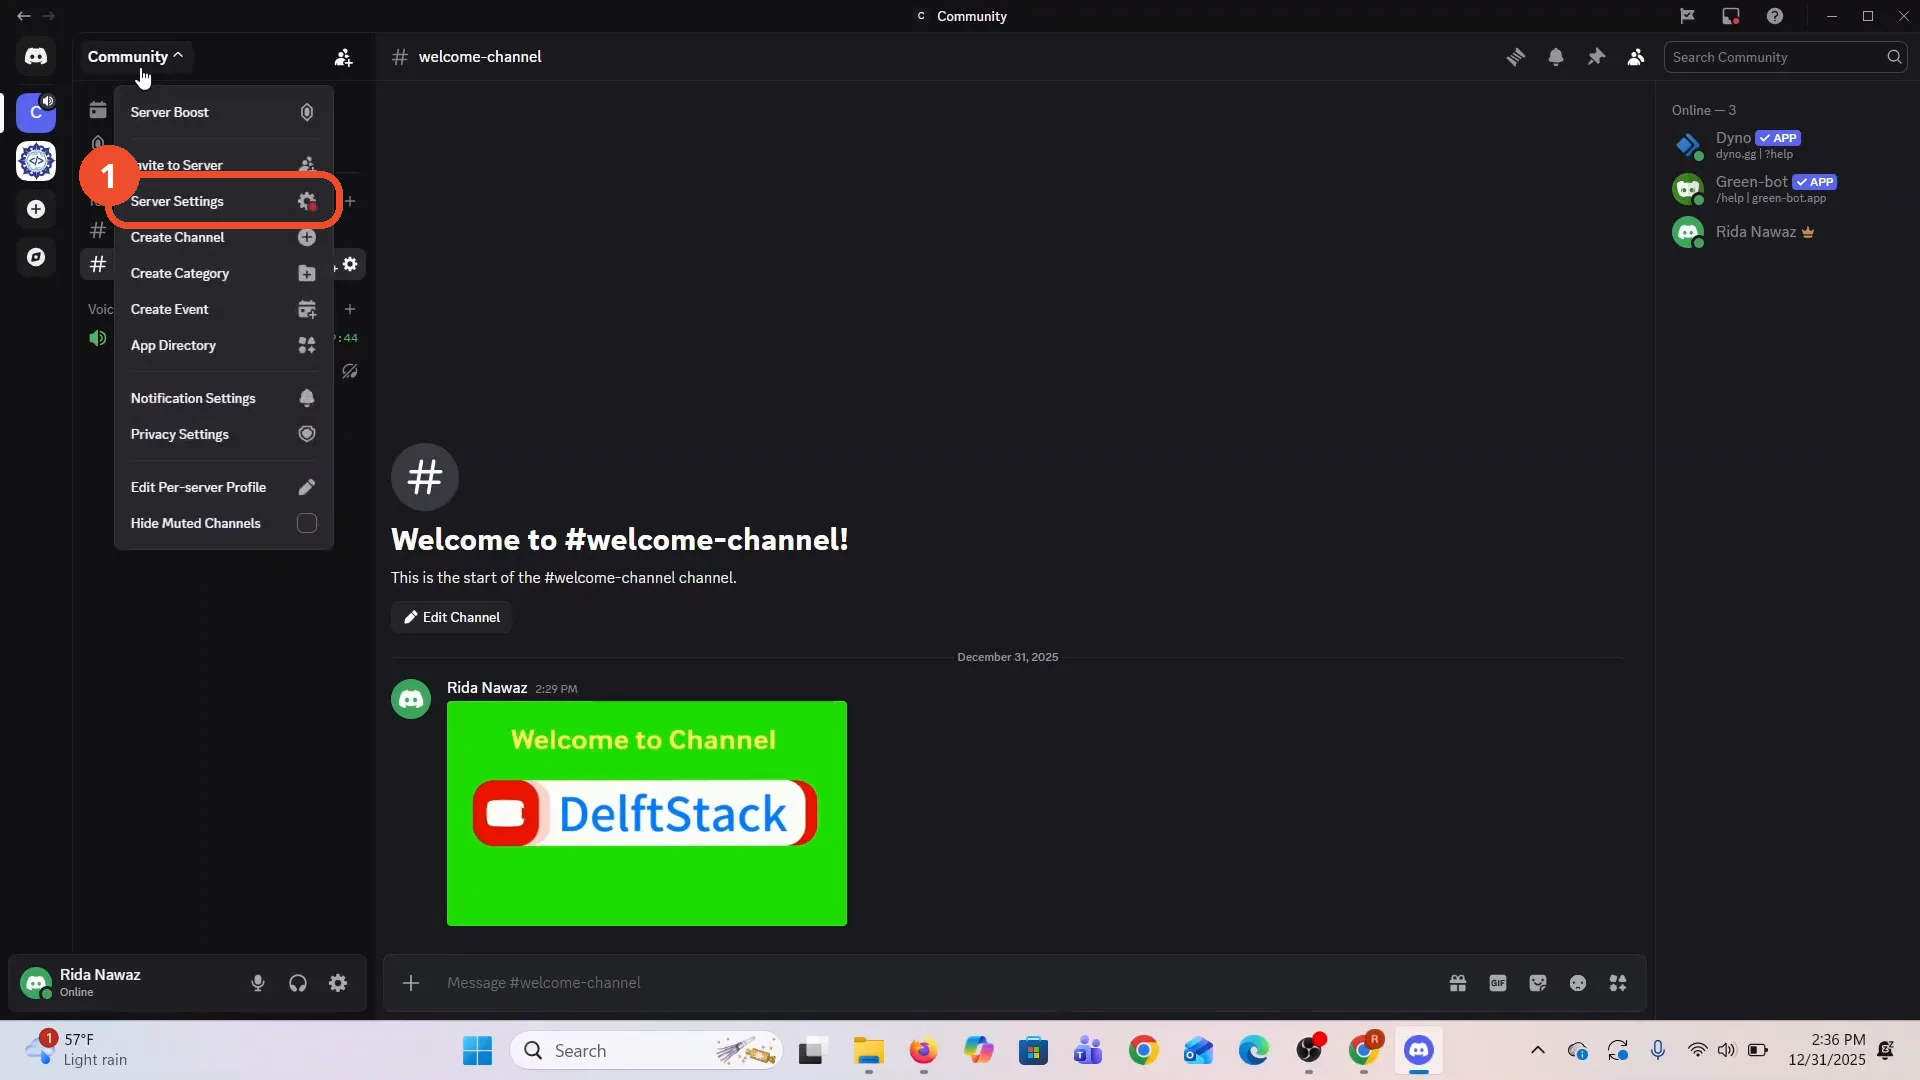Open the DelftStack welcome image
Viewport: 1920px width, 1080px height.
point(647,813)
